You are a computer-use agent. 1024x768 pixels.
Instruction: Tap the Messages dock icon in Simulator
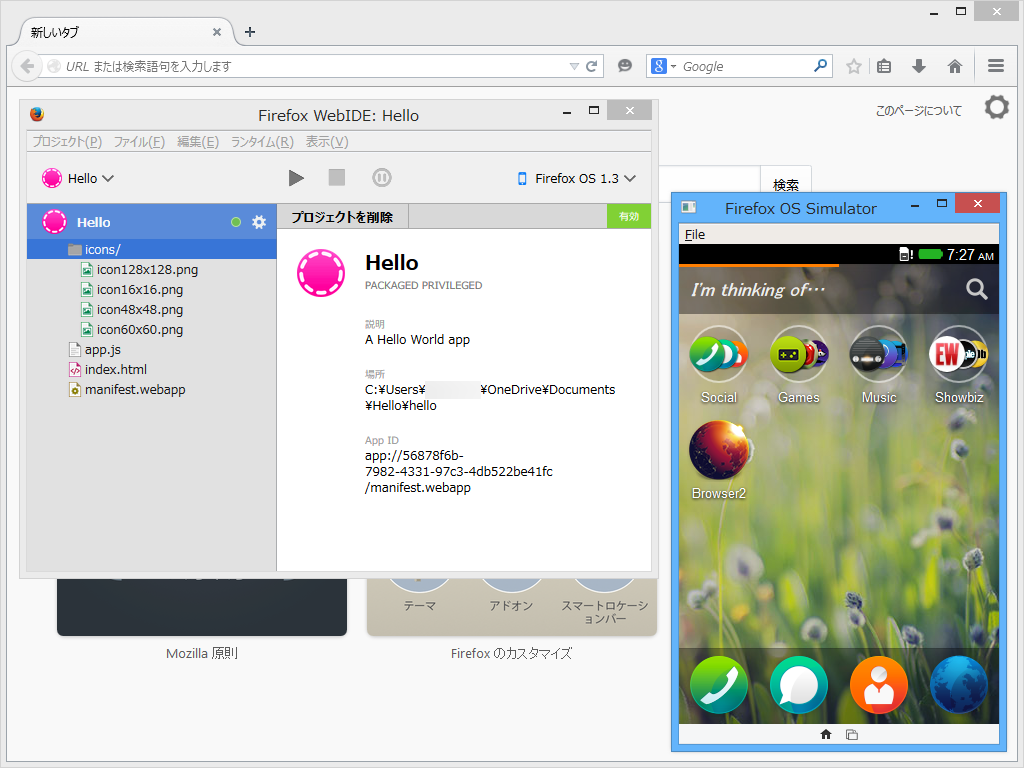click(799, 685)
